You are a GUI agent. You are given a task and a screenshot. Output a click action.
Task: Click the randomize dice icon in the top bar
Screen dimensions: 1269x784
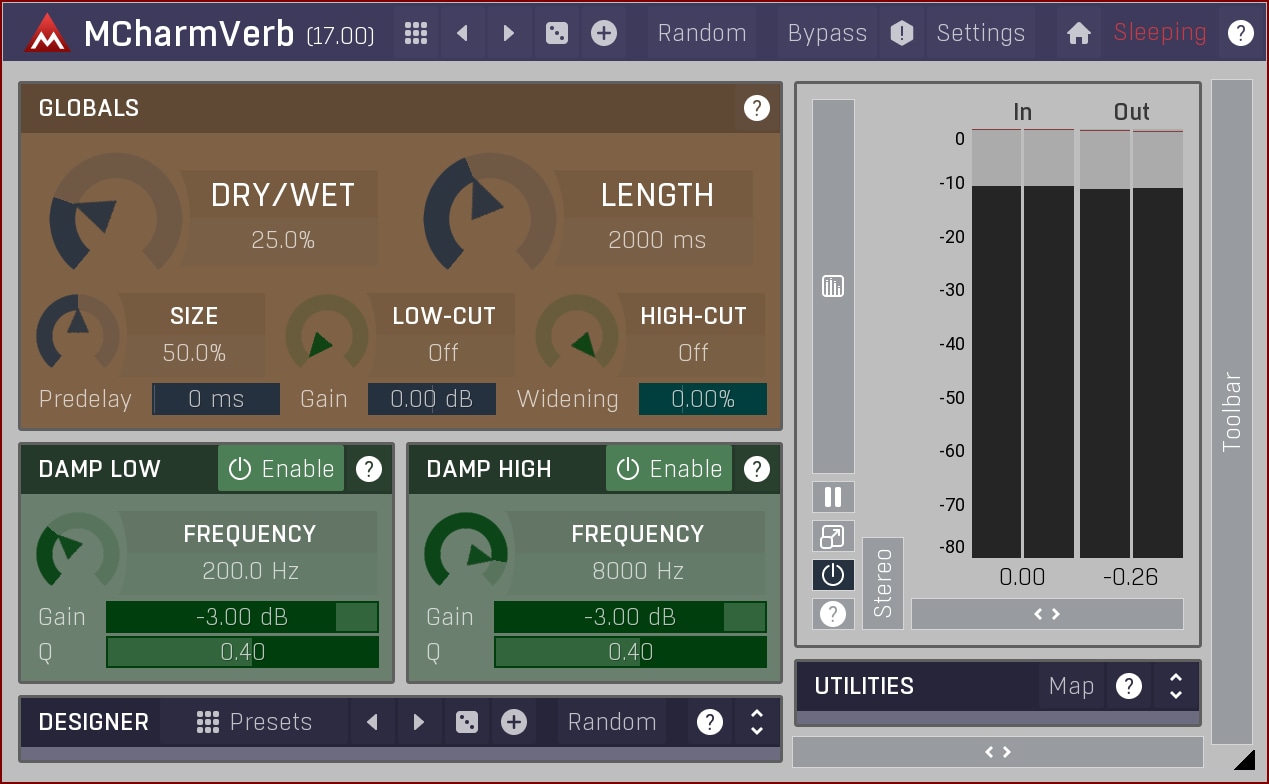pos(556,33)
